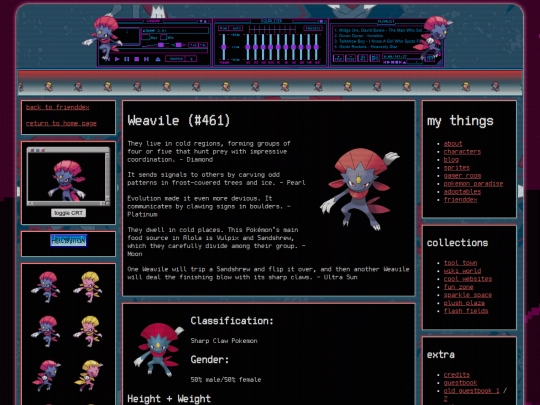This screenshot has width=540, height=405.
Task: Click the playlist ADD button
Action: [x=338, y=58]
